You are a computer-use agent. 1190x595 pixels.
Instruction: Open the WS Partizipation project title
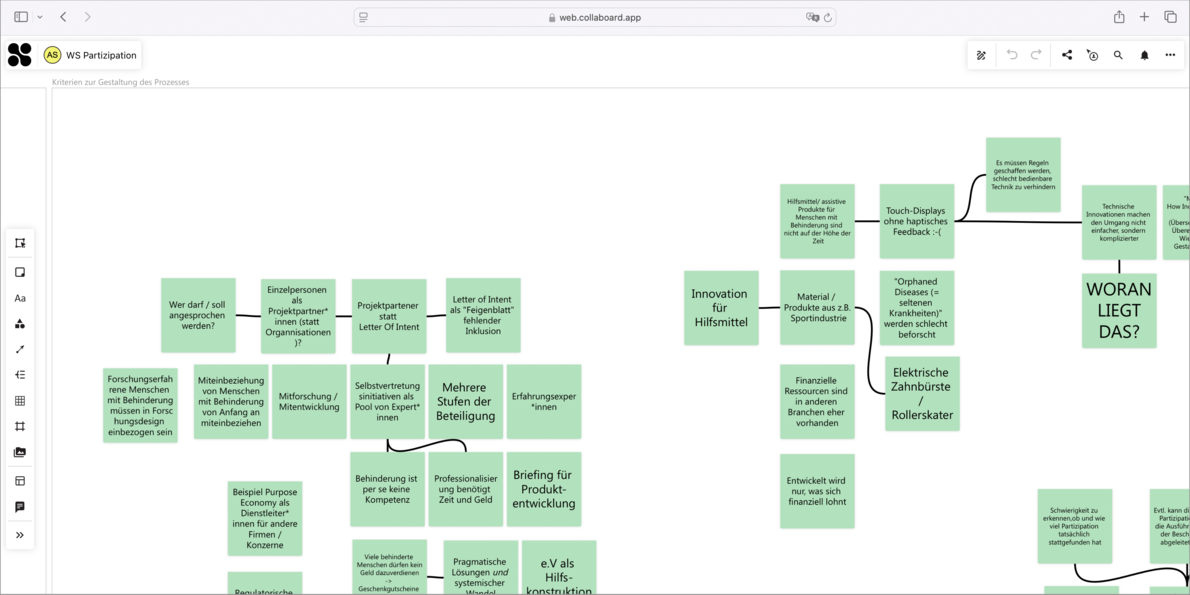click(x=101, y=55)
